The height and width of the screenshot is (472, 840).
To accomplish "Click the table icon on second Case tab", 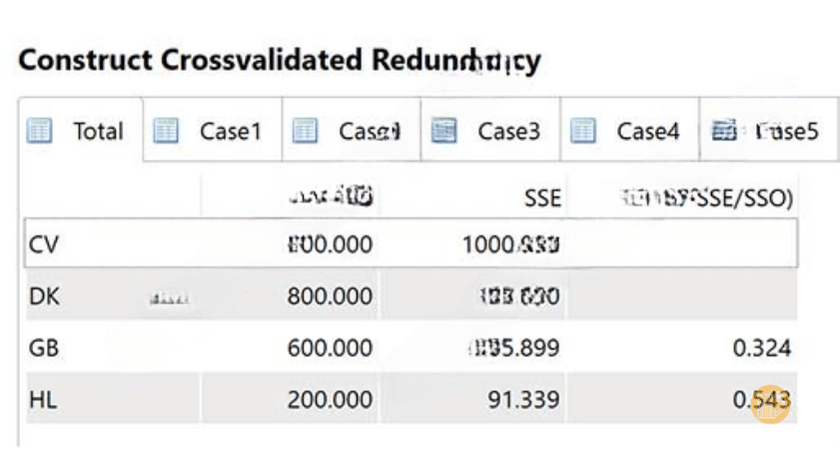I will pos(305,131).
